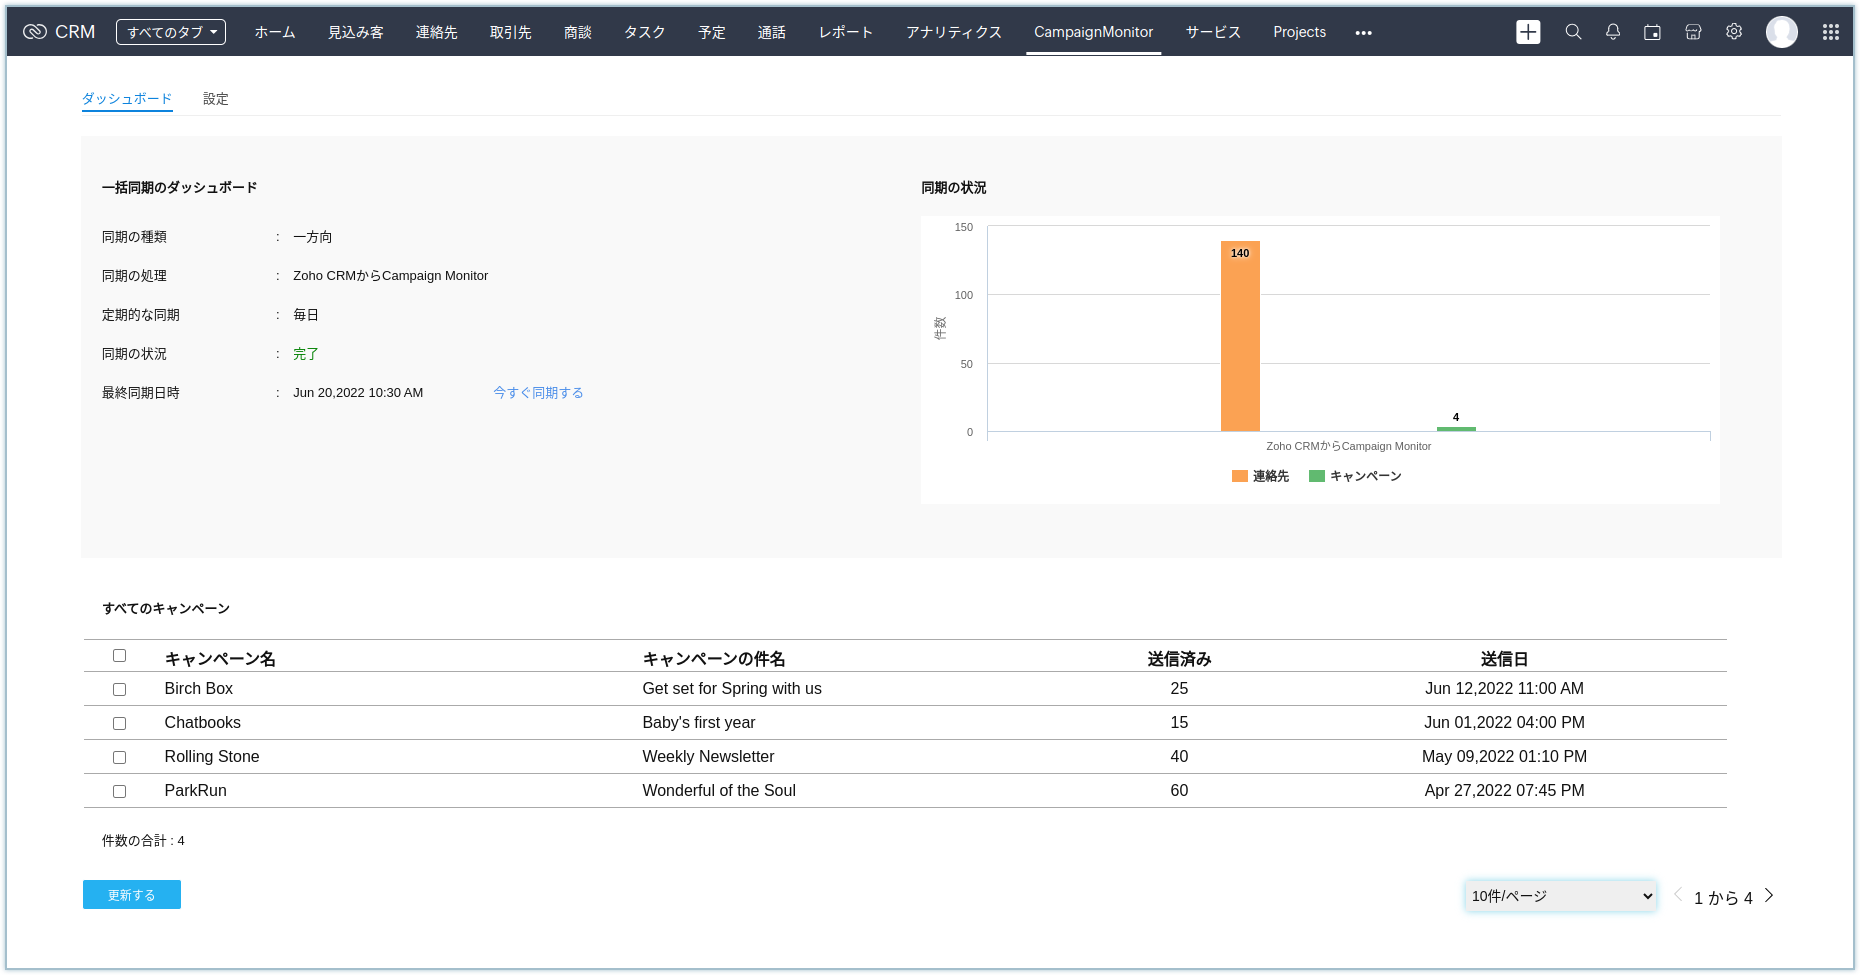Open the apps grid launcher icon
The image size is (1860, 975).
point(1830,32)
